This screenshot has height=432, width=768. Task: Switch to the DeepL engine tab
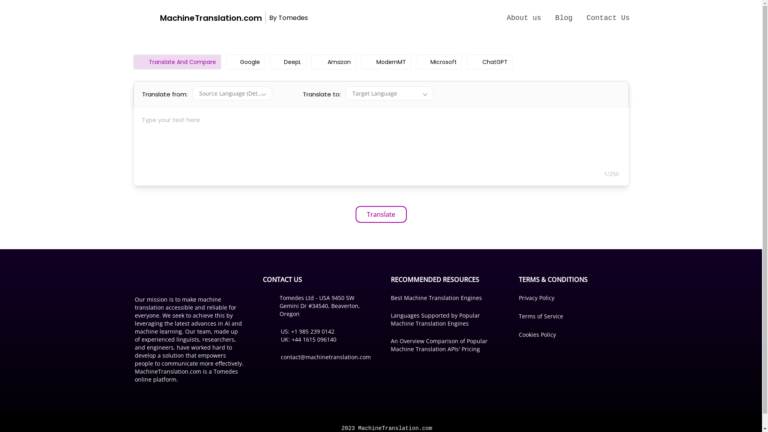[x=288, y=62]
